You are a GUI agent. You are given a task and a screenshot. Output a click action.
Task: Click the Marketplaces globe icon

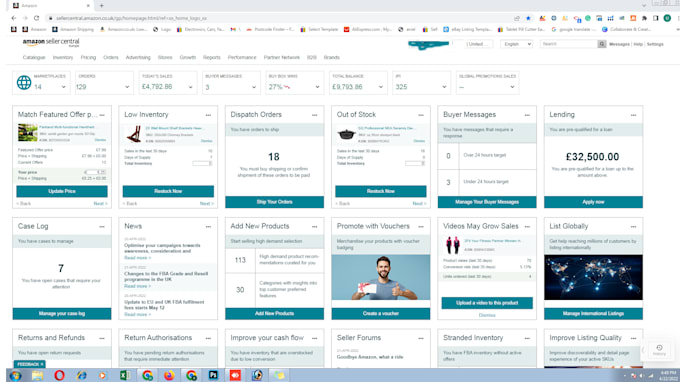pyautogui.click(x=24, y=82)
